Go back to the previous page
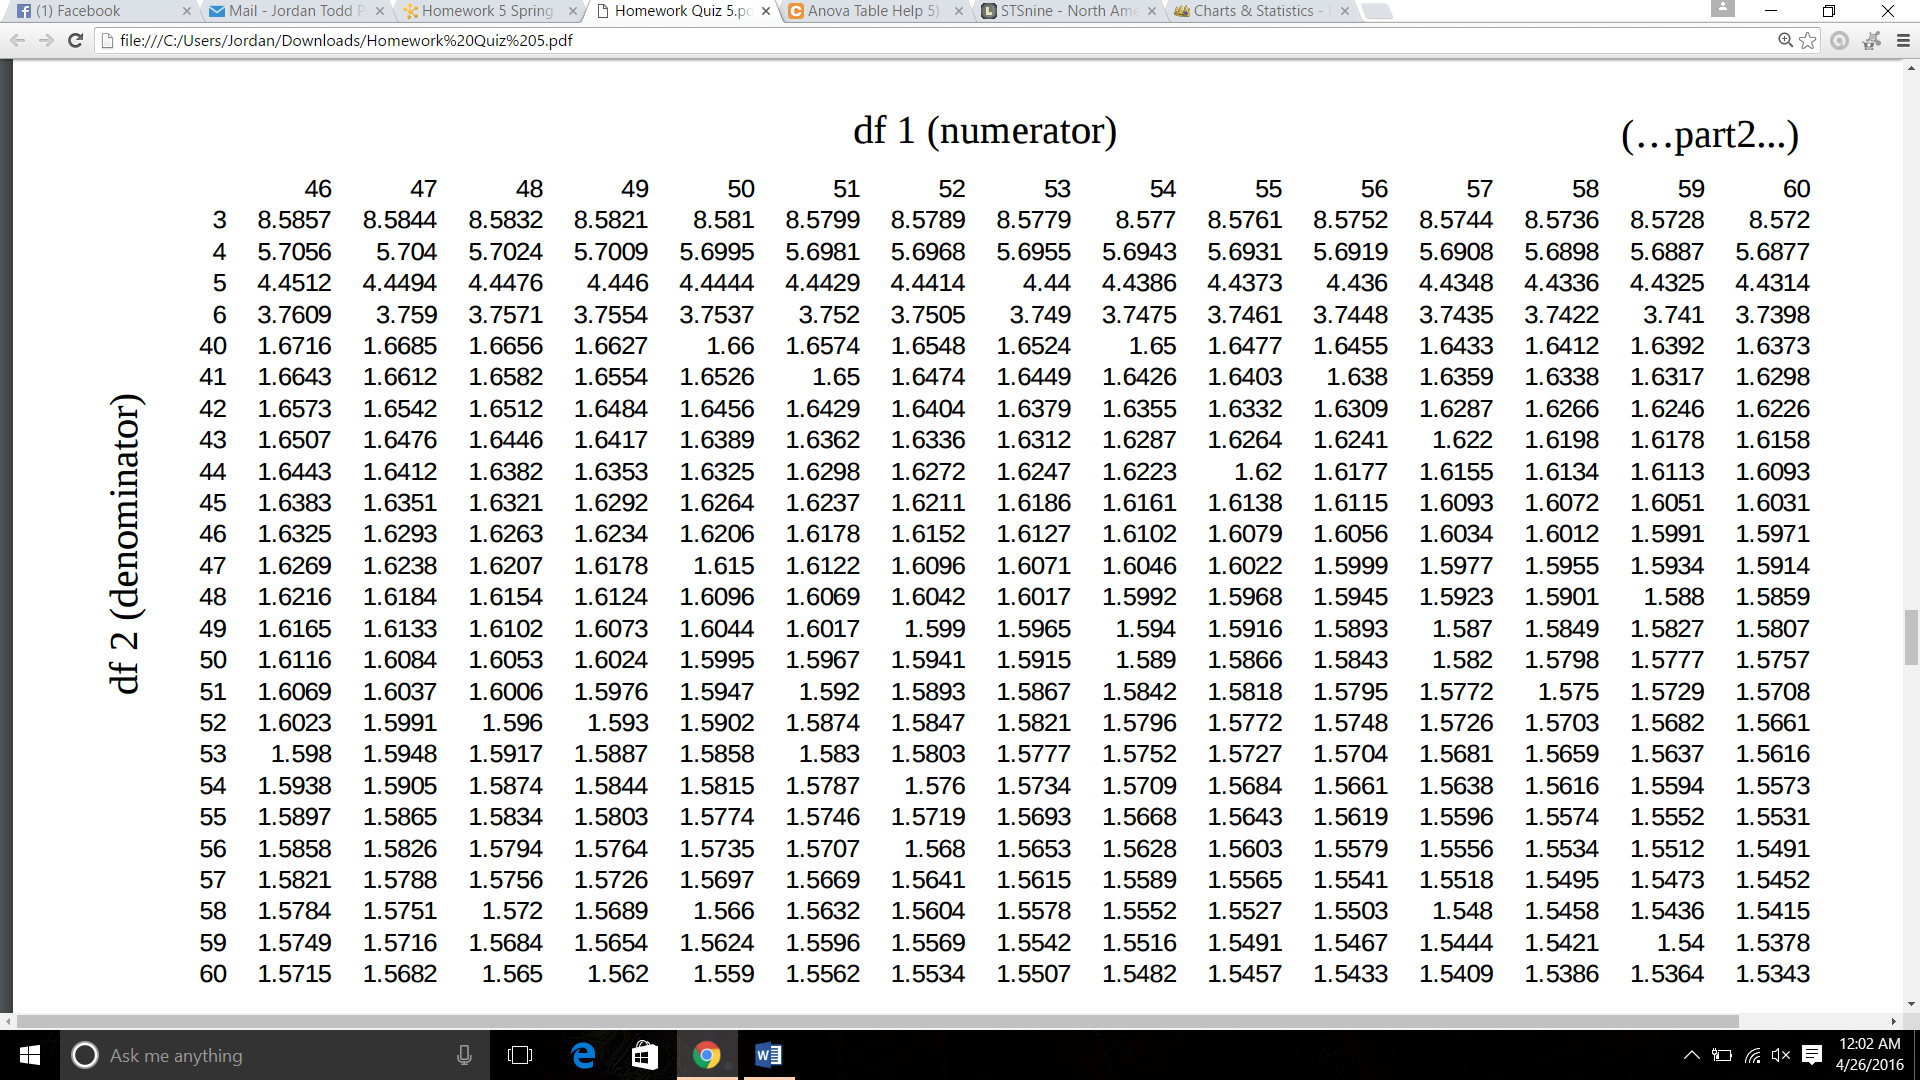This screenshot has height=1080, width=1920. (17, 41)
